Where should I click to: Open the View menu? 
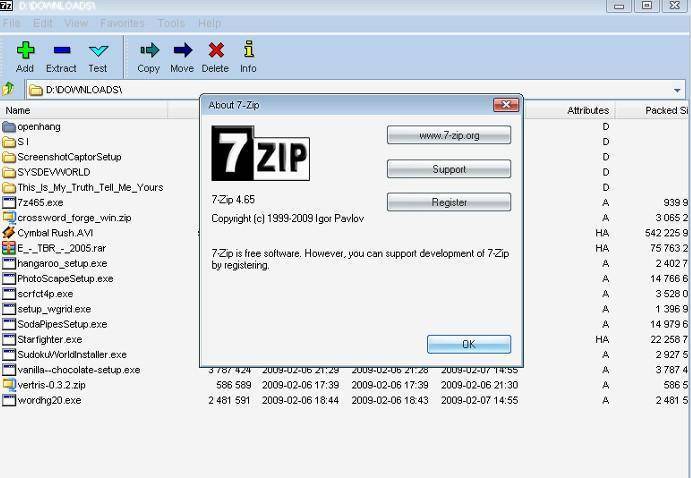[76, 23]
